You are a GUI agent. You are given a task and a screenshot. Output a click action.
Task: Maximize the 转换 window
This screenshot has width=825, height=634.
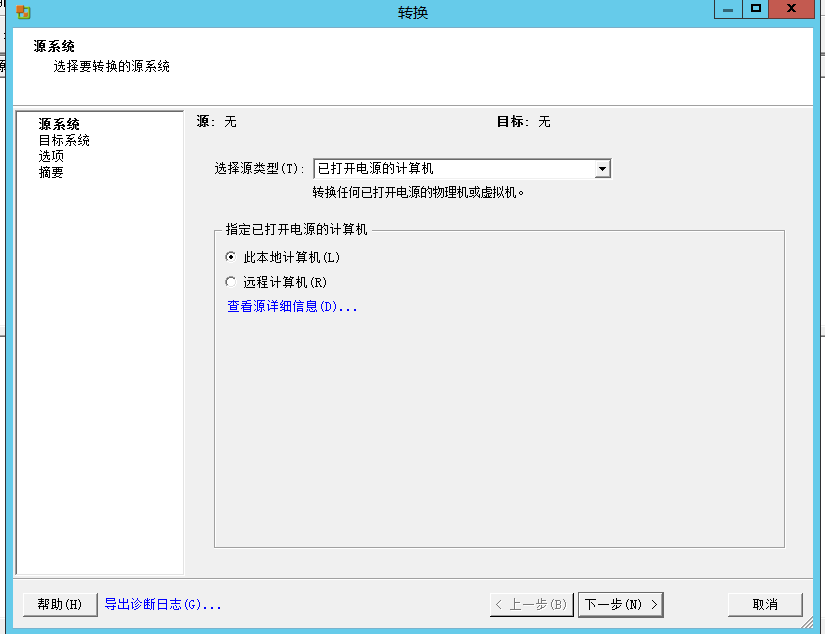[756, 9]
